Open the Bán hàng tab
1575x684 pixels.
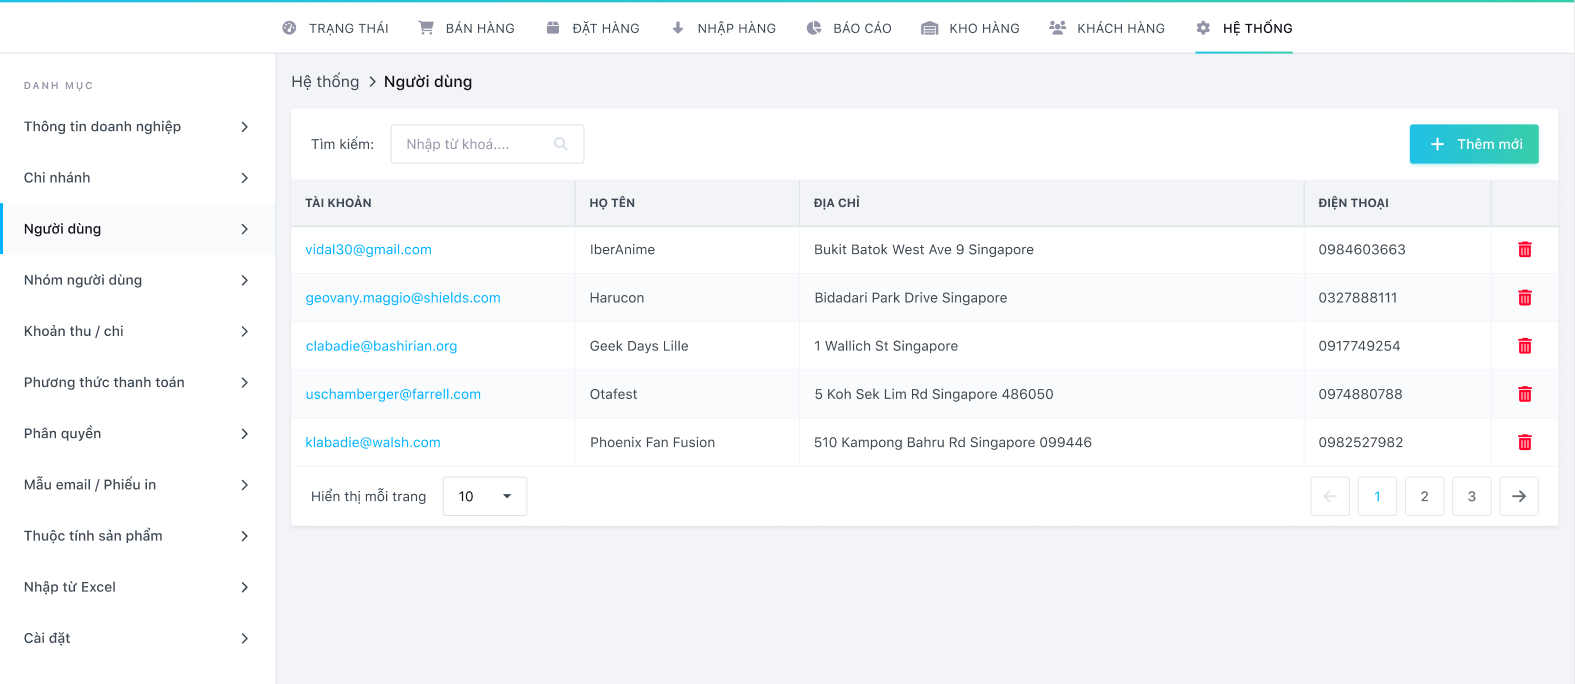click(467, 28)
